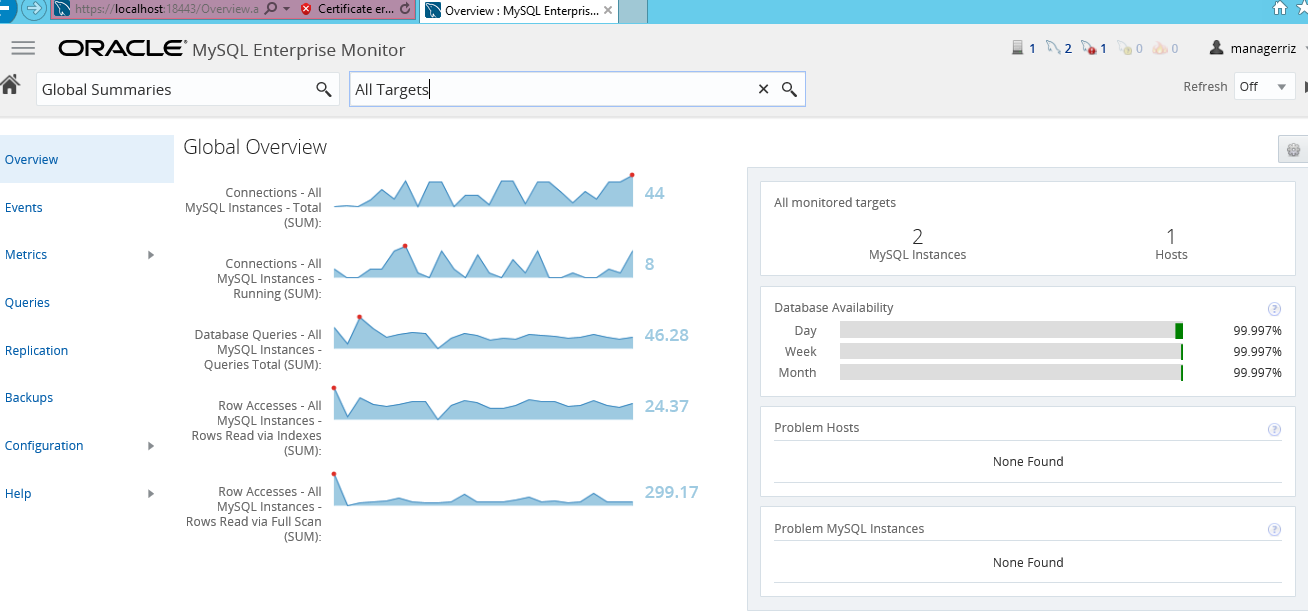Open the Refresh interval dropdown
Viewport: 1308px width, 612px height.
click(x=1265, y=87)
